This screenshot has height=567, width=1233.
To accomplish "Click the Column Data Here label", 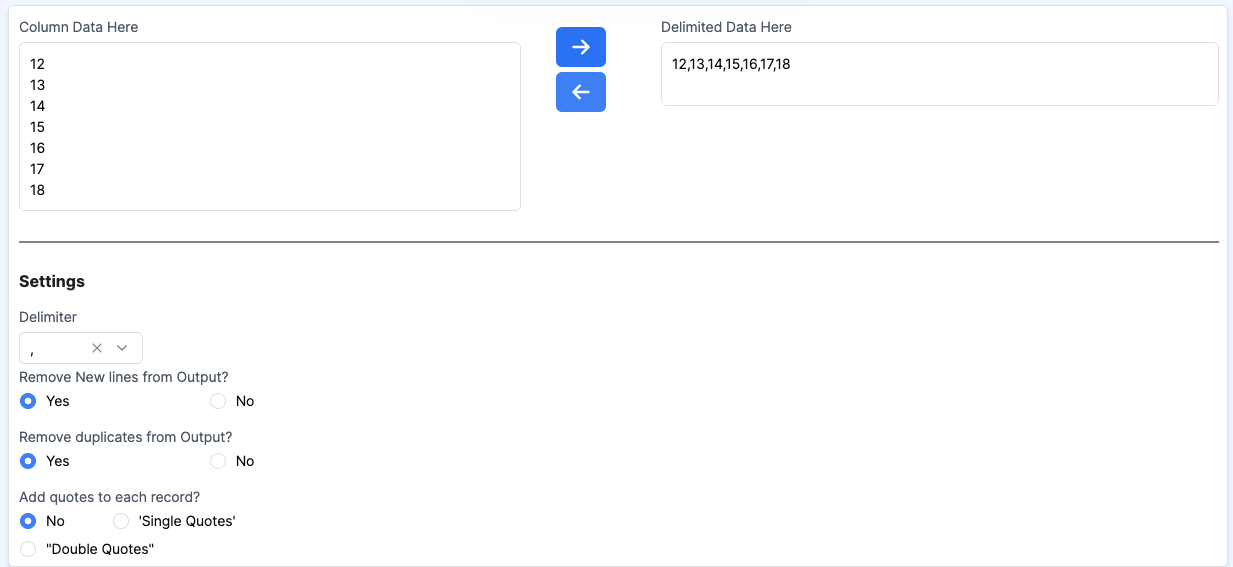I will (x=79, y=27).
